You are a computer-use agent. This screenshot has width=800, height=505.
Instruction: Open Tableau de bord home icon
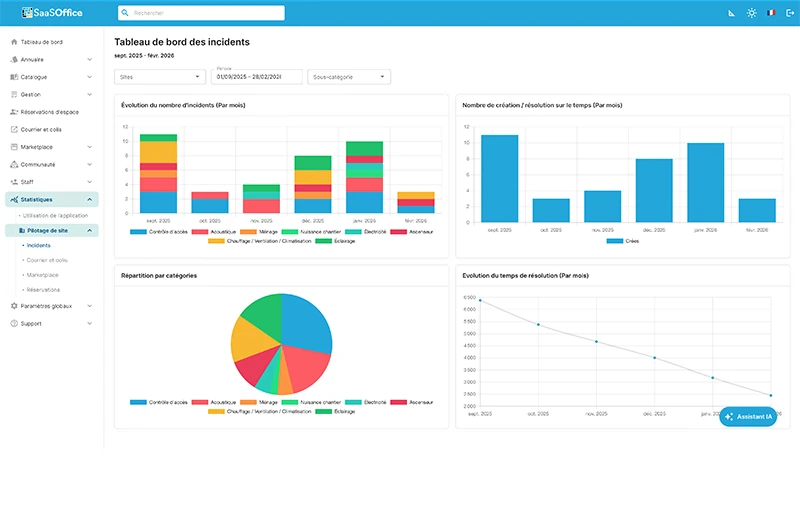pyautogui.click(x=14, y=42)
